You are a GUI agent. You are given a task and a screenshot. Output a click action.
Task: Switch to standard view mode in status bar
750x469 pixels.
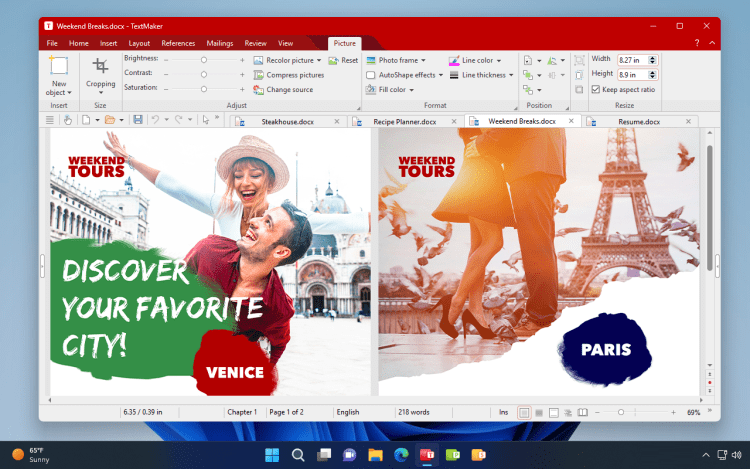pyautogui.click(x=524, y=412)
